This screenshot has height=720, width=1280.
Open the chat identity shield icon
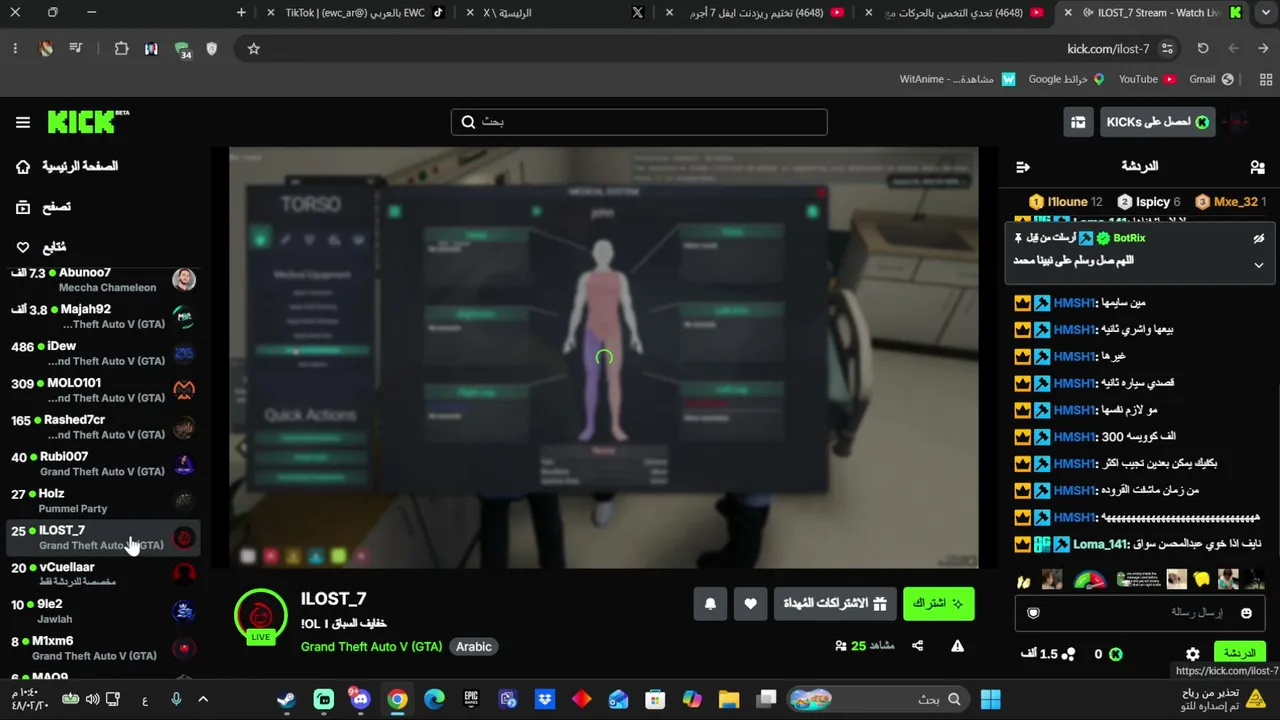click(1034, 613)
